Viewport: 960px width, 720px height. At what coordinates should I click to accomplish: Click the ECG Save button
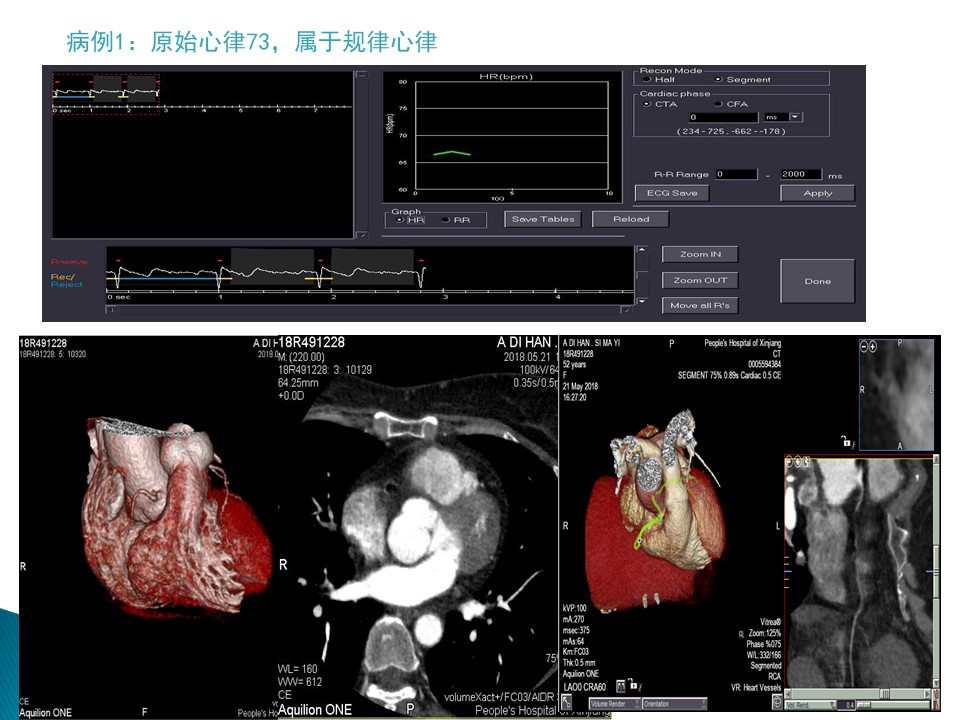click(x=671, y=193)
